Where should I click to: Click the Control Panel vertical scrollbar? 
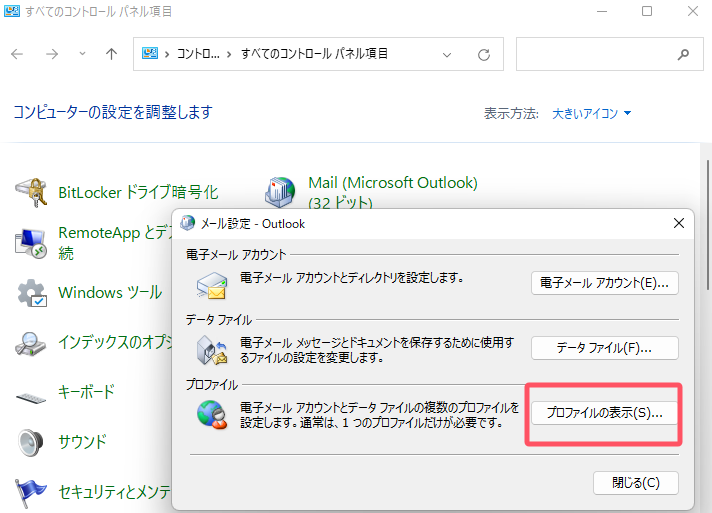pyautogui.click(x=707, y=225)
